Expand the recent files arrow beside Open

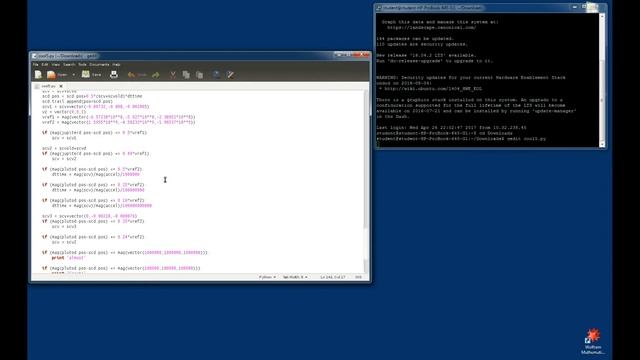(x=73, y=75)
